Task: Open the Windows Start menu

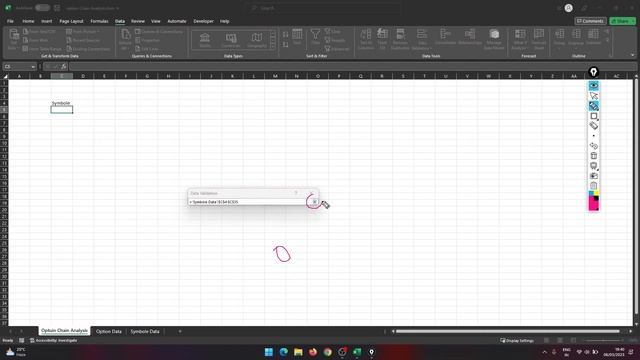Action: pos(269,352)
